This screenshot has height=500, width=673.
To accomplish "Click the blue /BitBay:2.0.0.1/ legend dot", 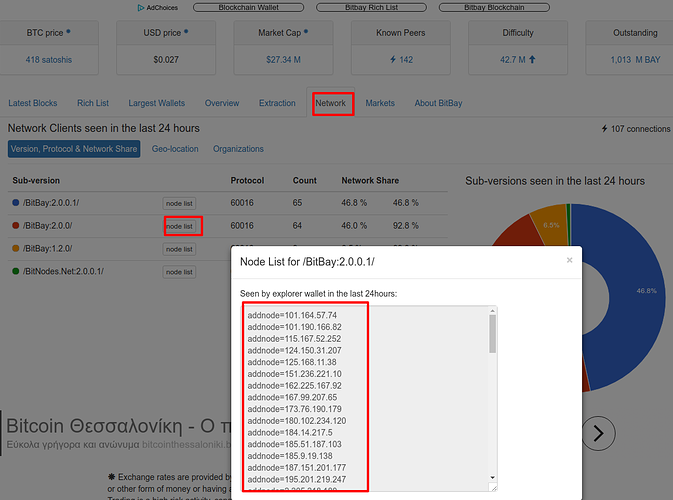I will click(x=15, y=202).
